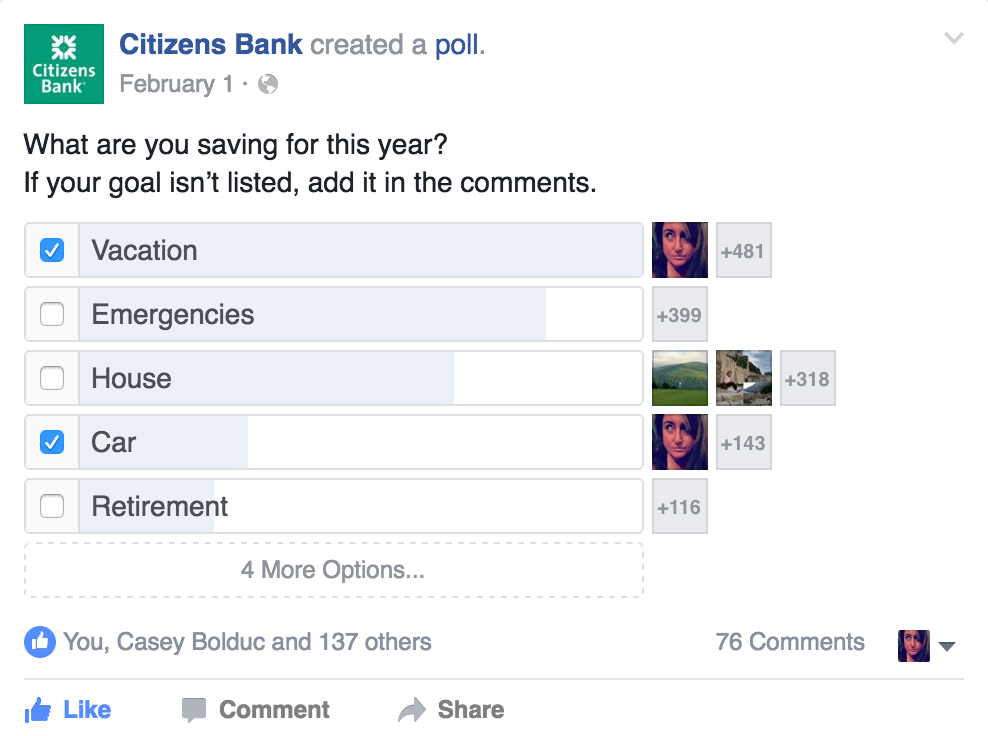Check the Retirement poll option
The image size is (988, 736).
coord(52,506)
